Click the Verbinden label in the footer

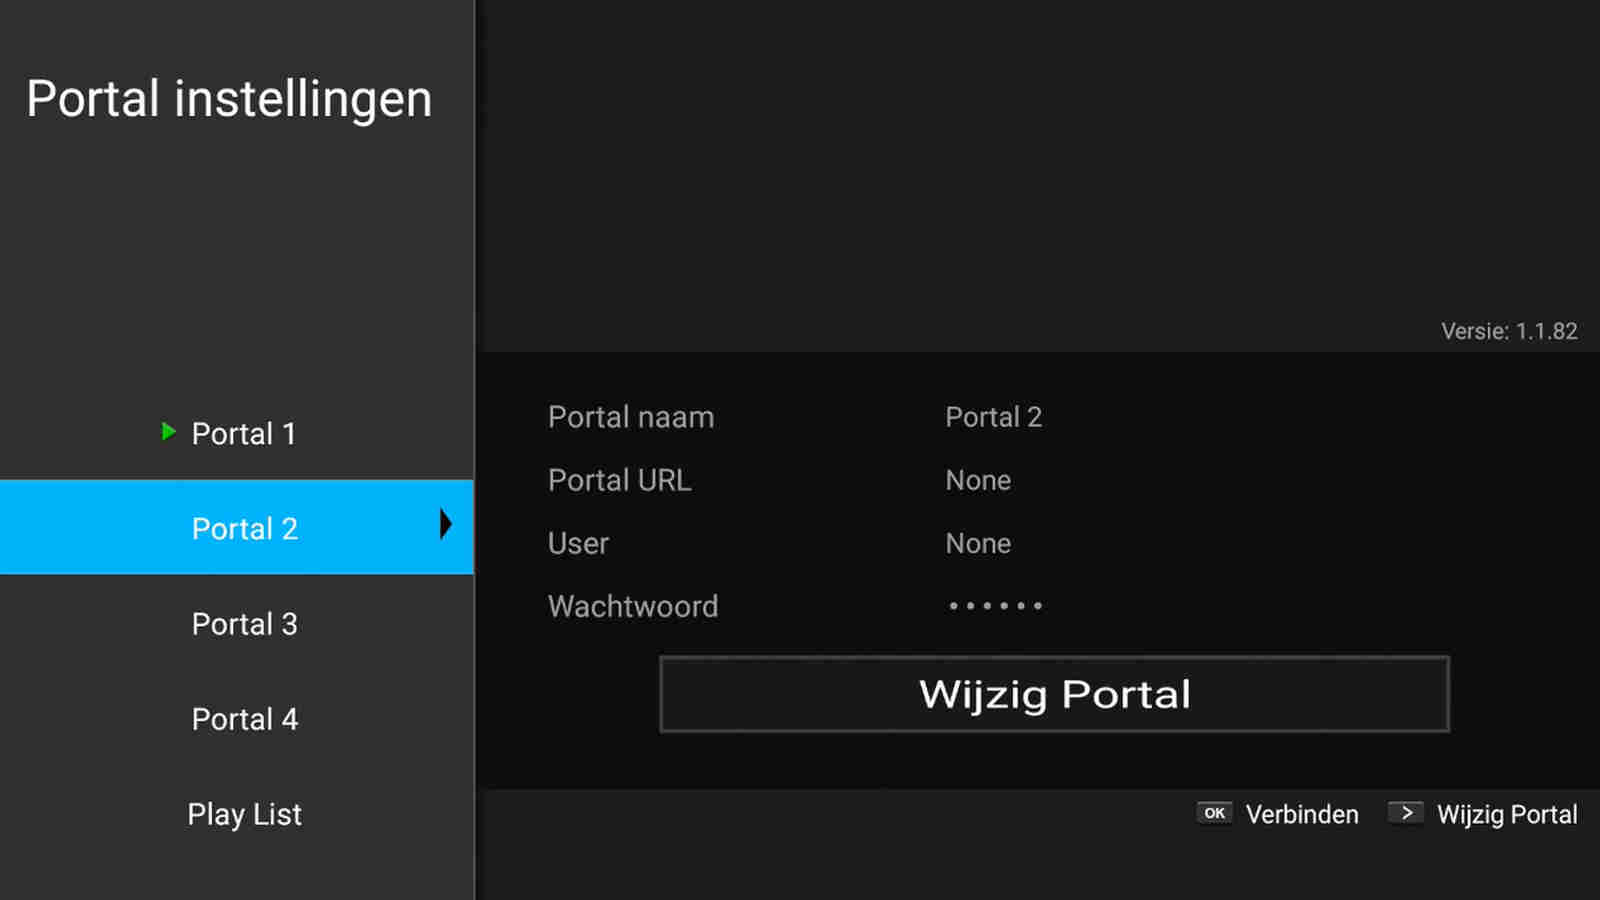[x=1301, y=815]
